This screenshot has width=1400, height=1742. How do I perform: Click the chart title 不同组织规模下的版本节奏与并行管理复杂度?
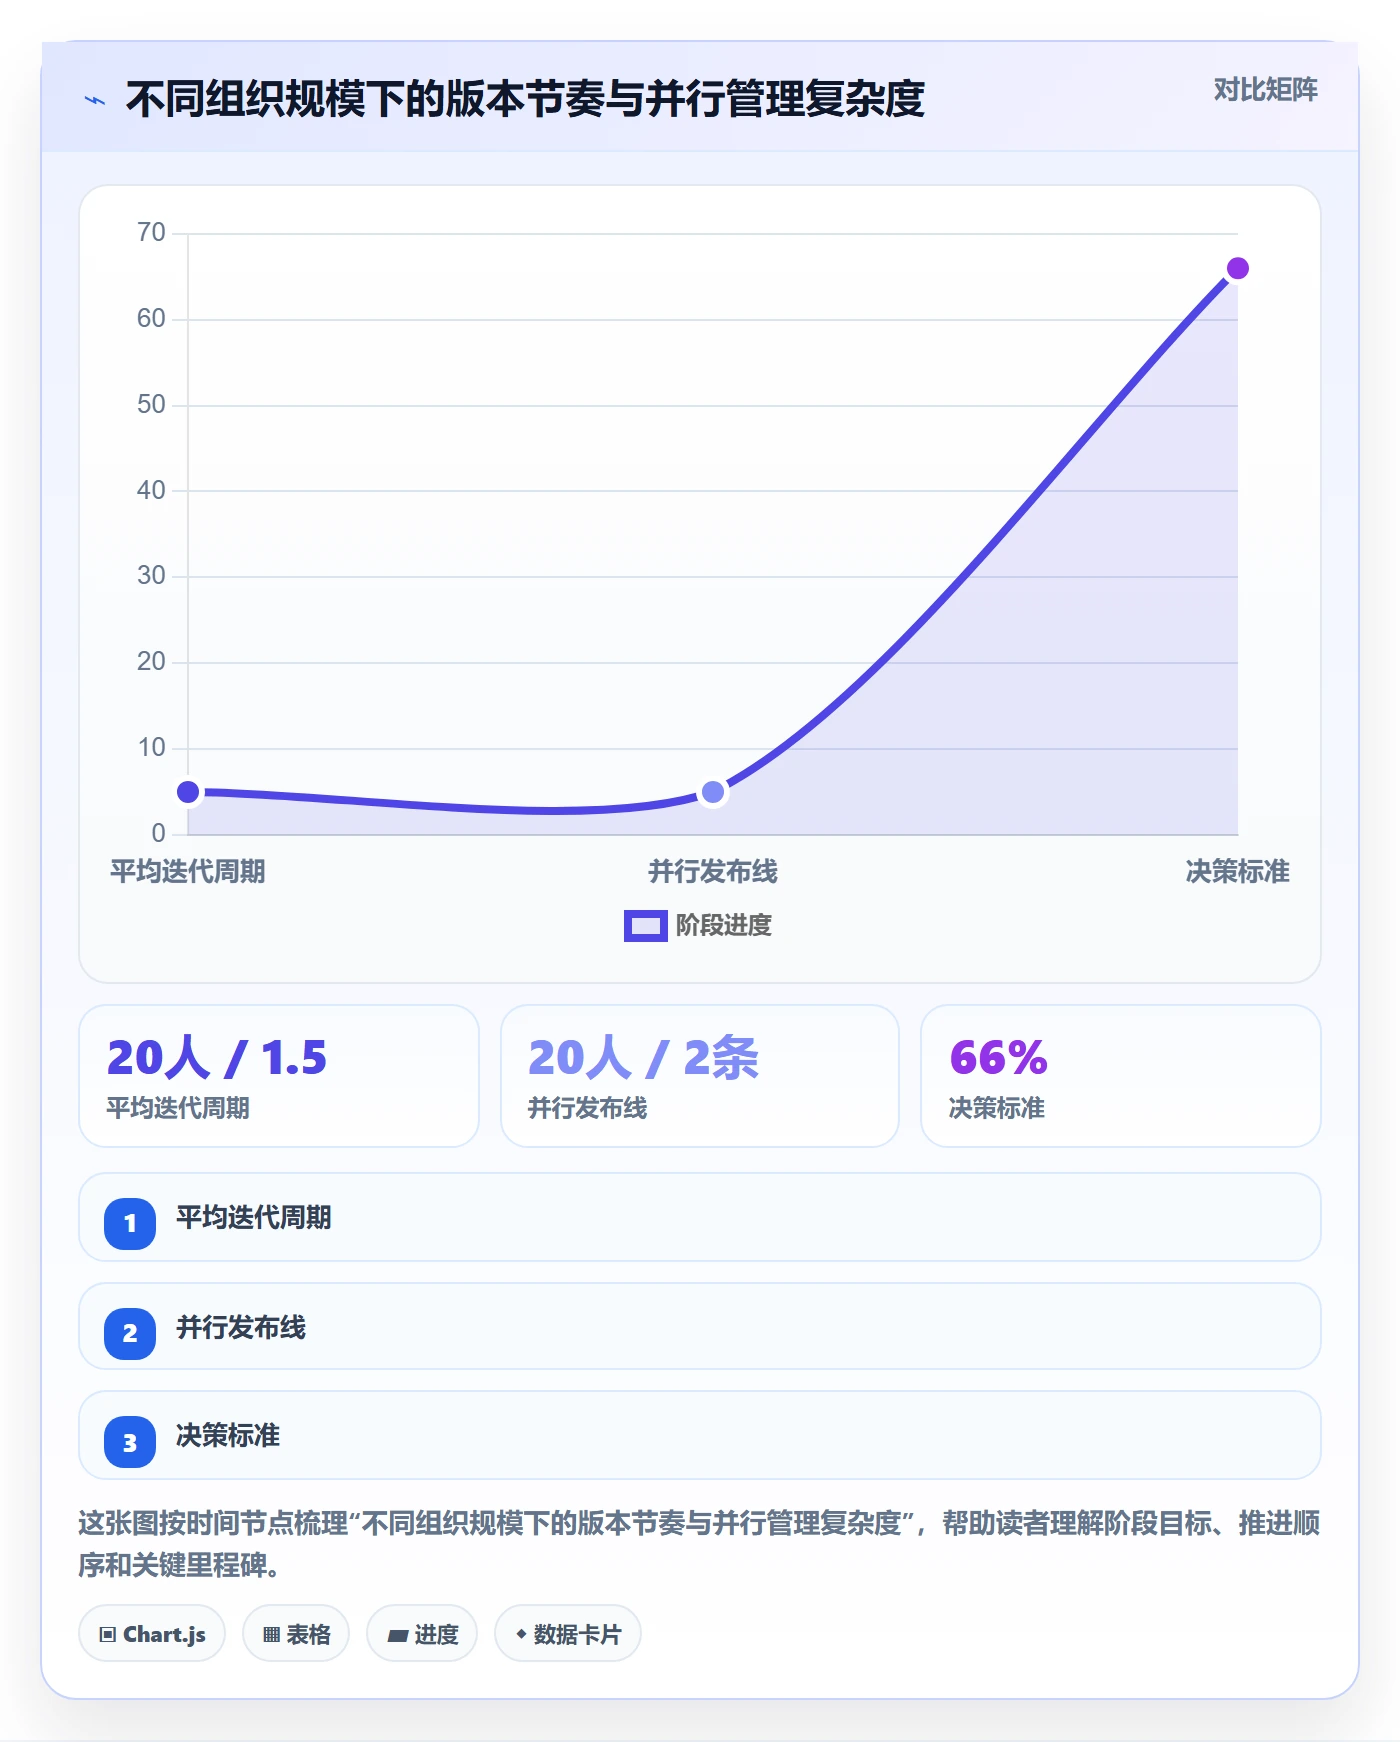(x=525, y=99)
